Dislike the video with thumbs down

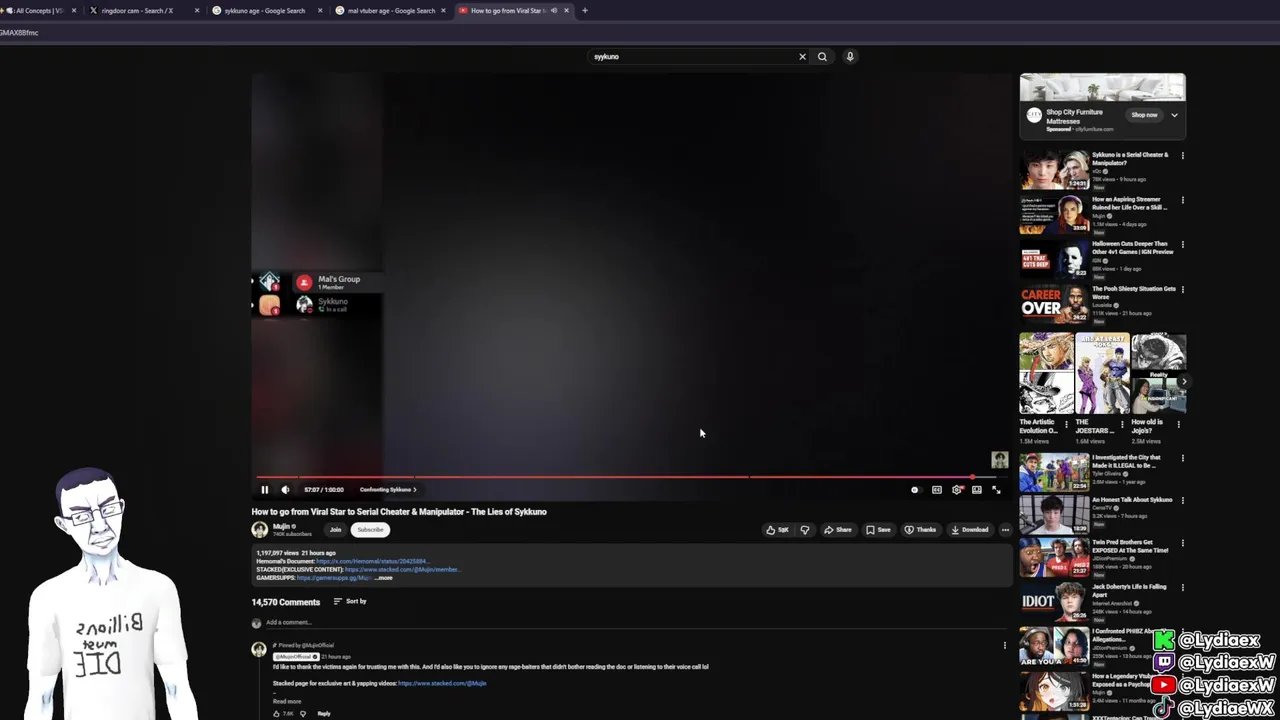point(804,530)
